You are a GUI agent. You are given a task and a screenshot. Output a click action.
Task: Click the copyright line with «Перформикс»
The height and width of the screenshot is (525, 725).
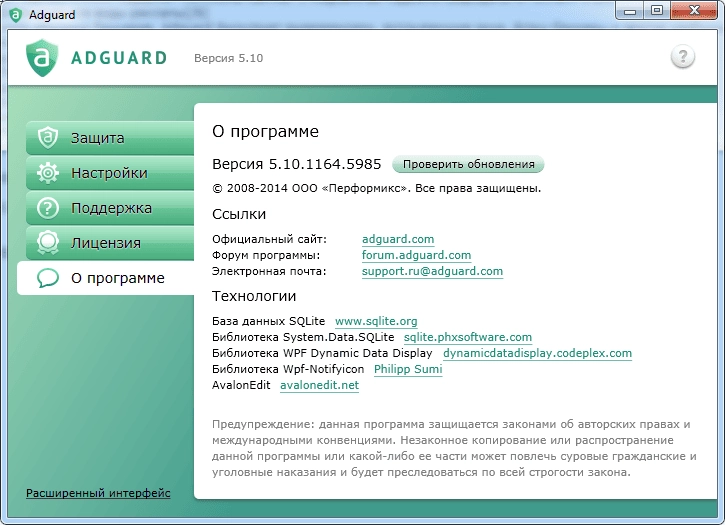(376, 188)
